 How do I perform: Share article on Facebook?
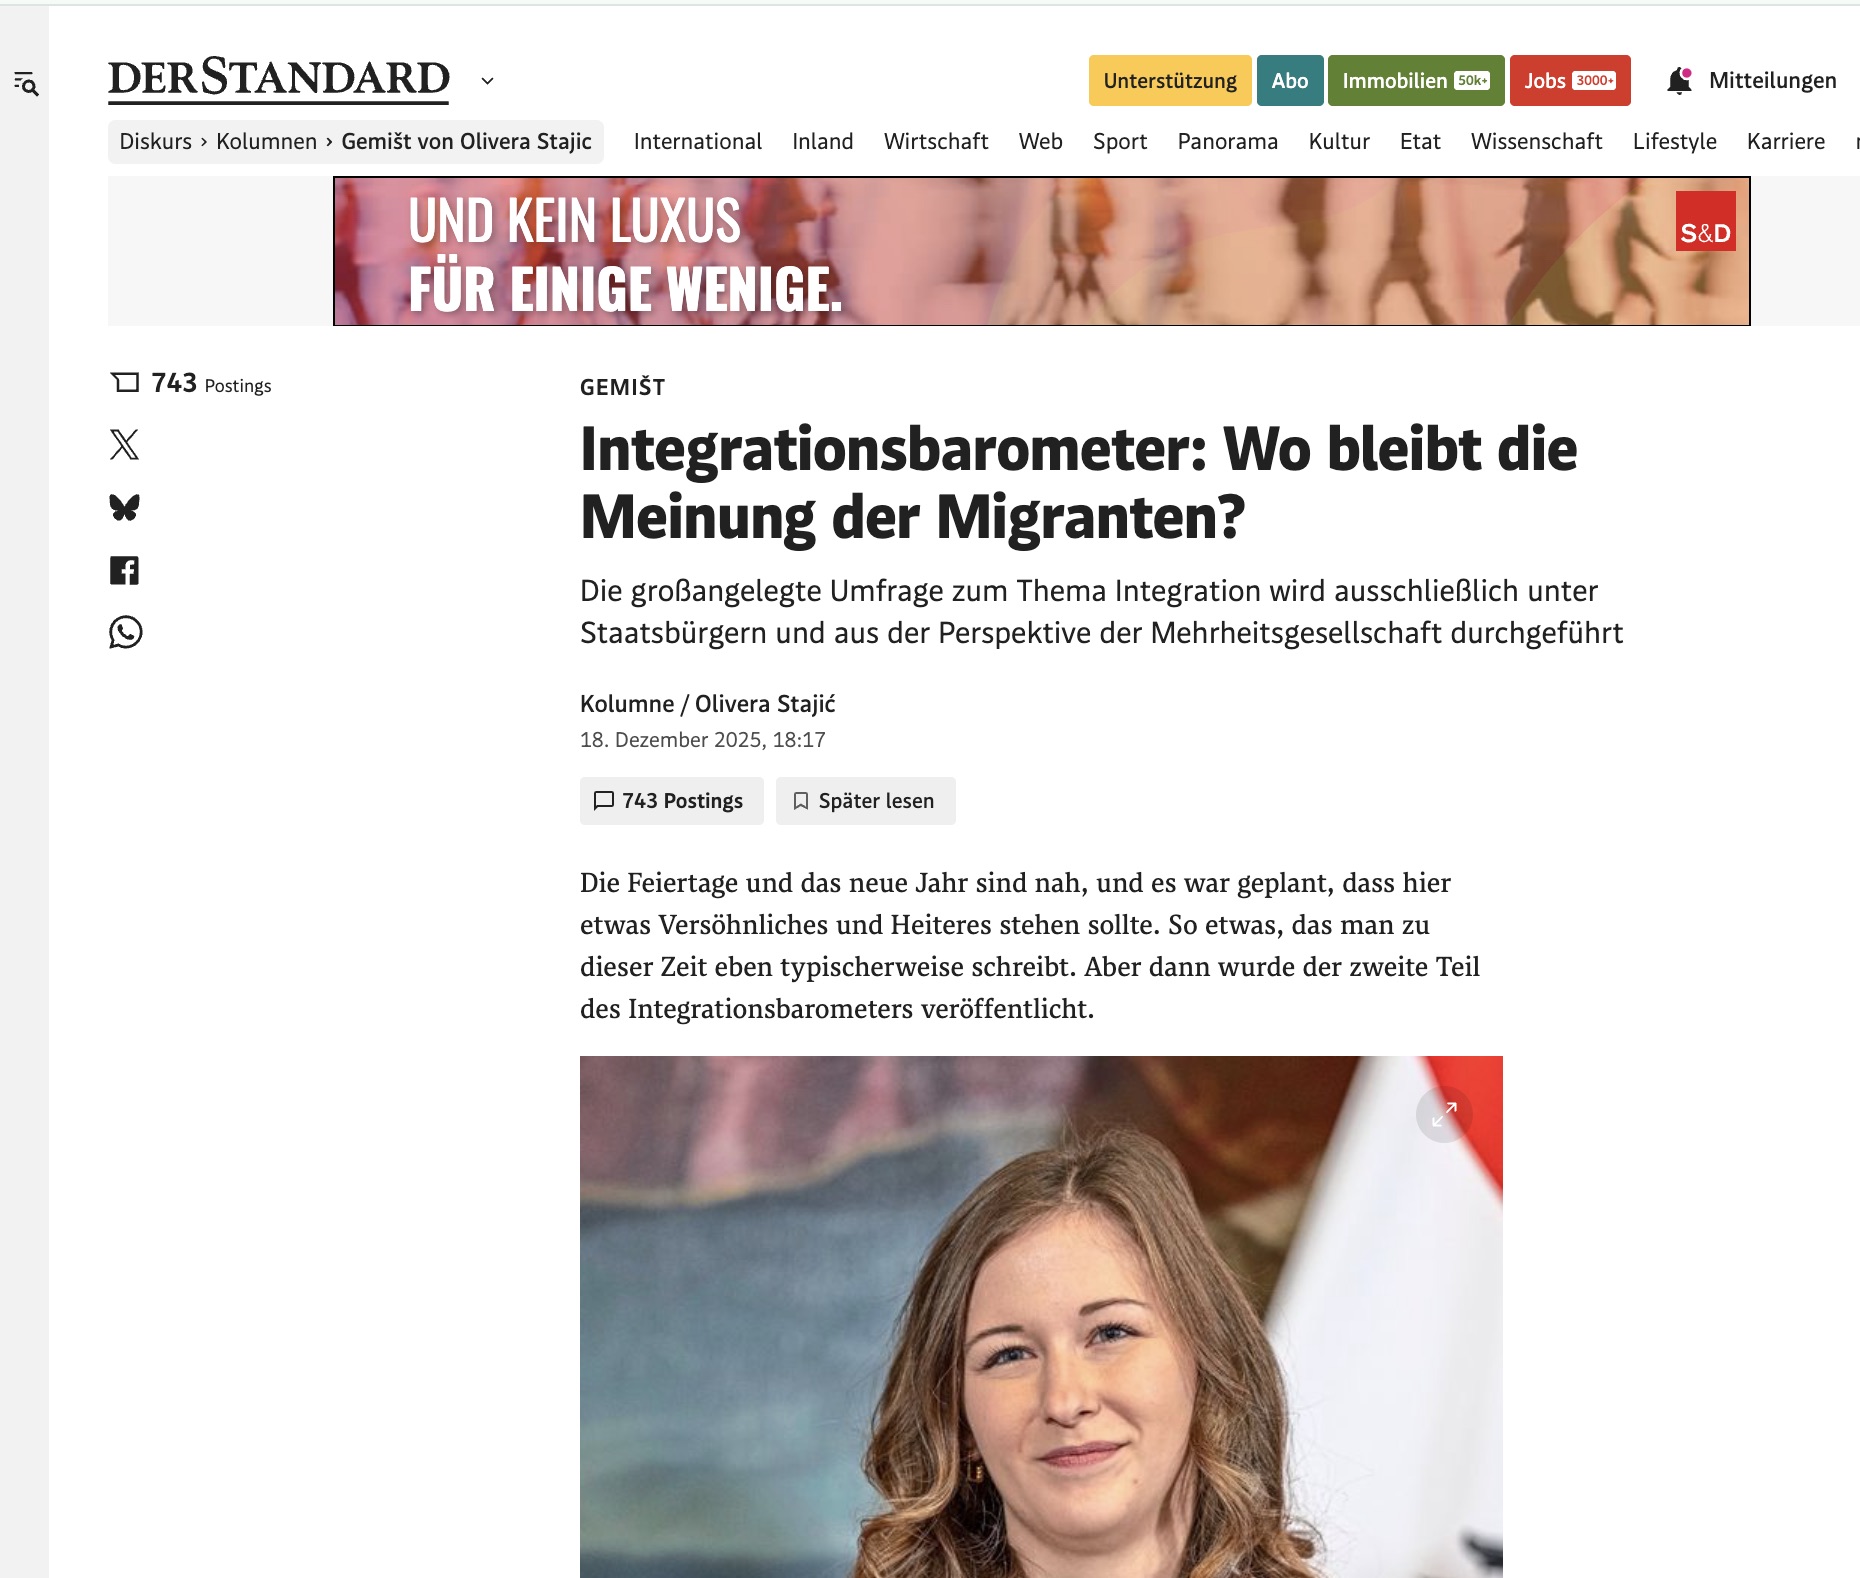tap(124, 570)
